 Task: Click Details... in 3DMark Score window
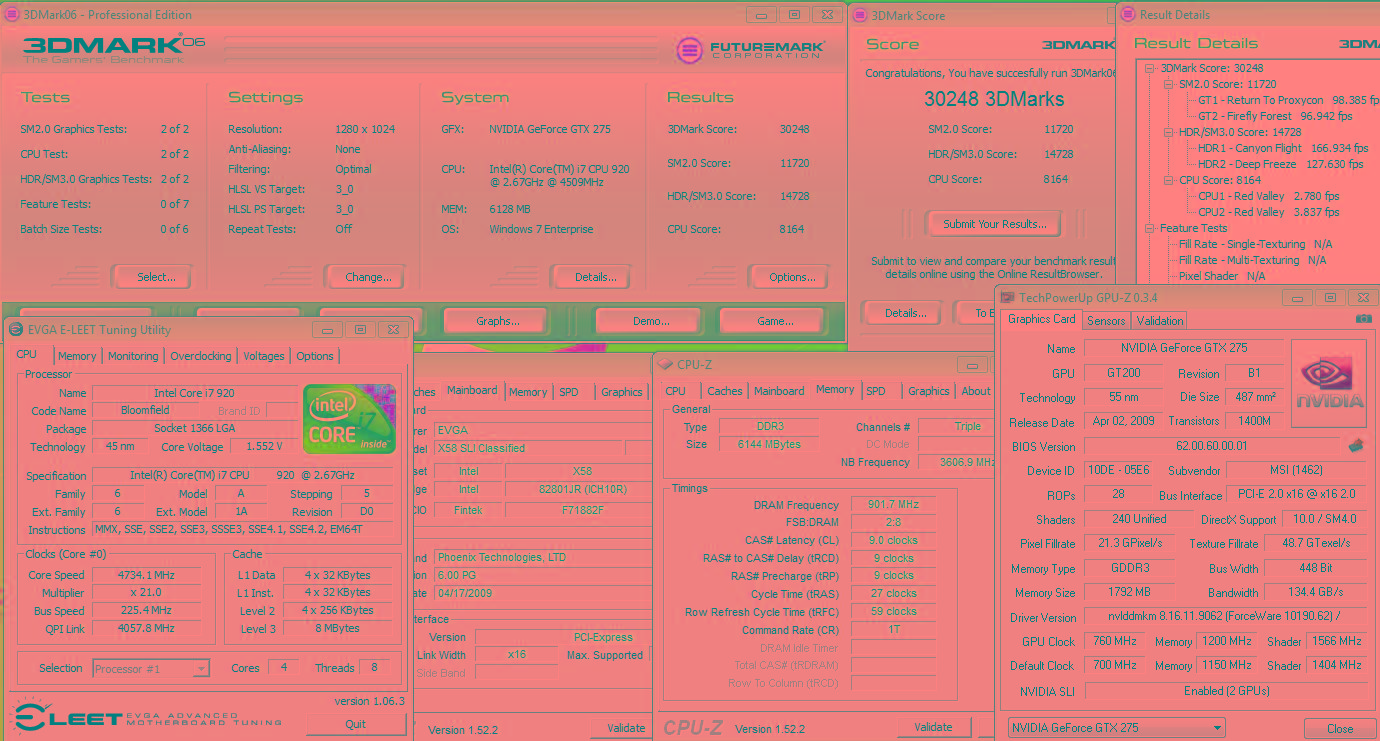[905, 313]
